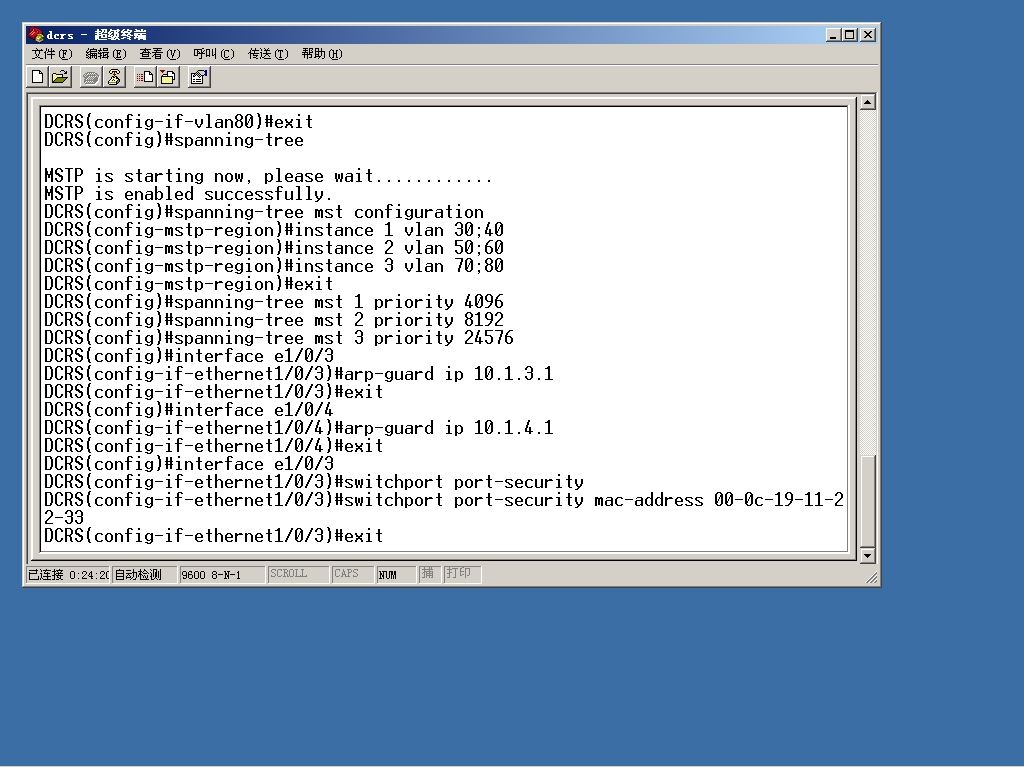Click the New connection toolbar icon

(x=38, y=78)
